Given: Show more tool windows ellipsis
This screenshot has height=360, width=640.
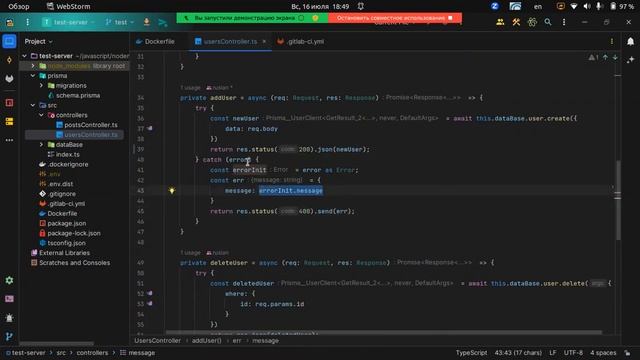Looking at the screenshot, I should (x=9, y=140).
